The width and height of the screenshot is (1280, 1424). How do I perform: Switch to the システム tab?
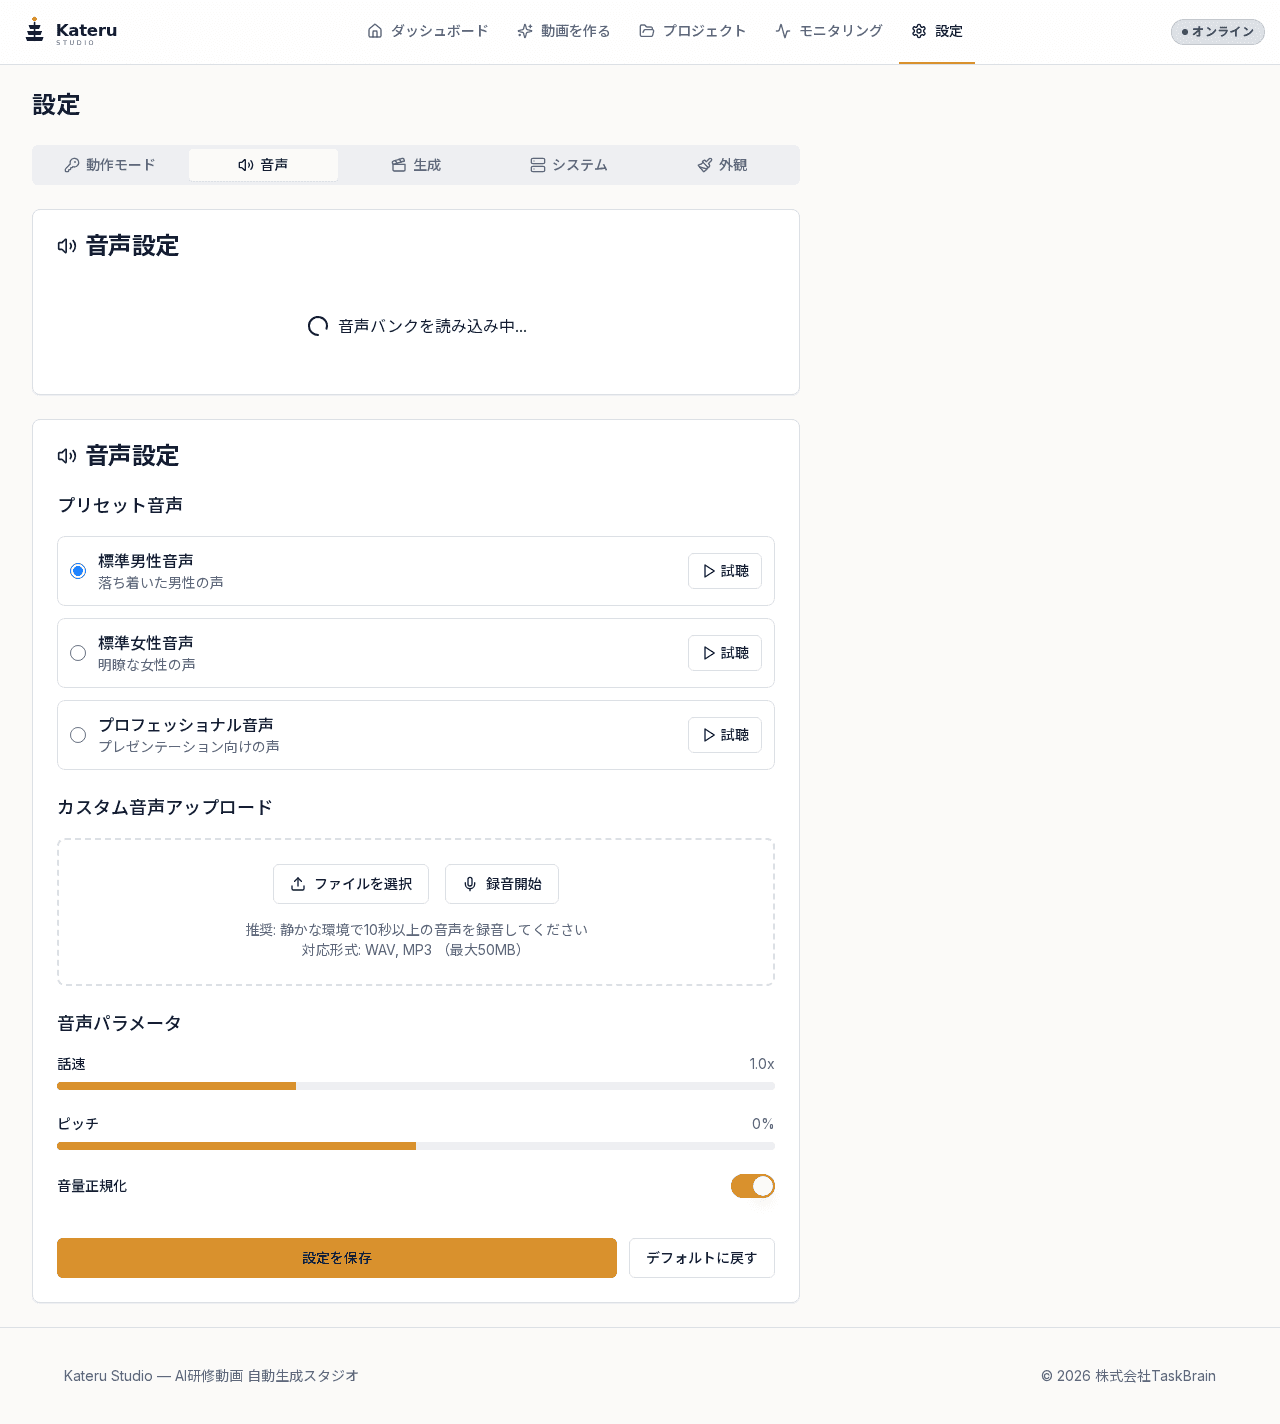(569, 165)
